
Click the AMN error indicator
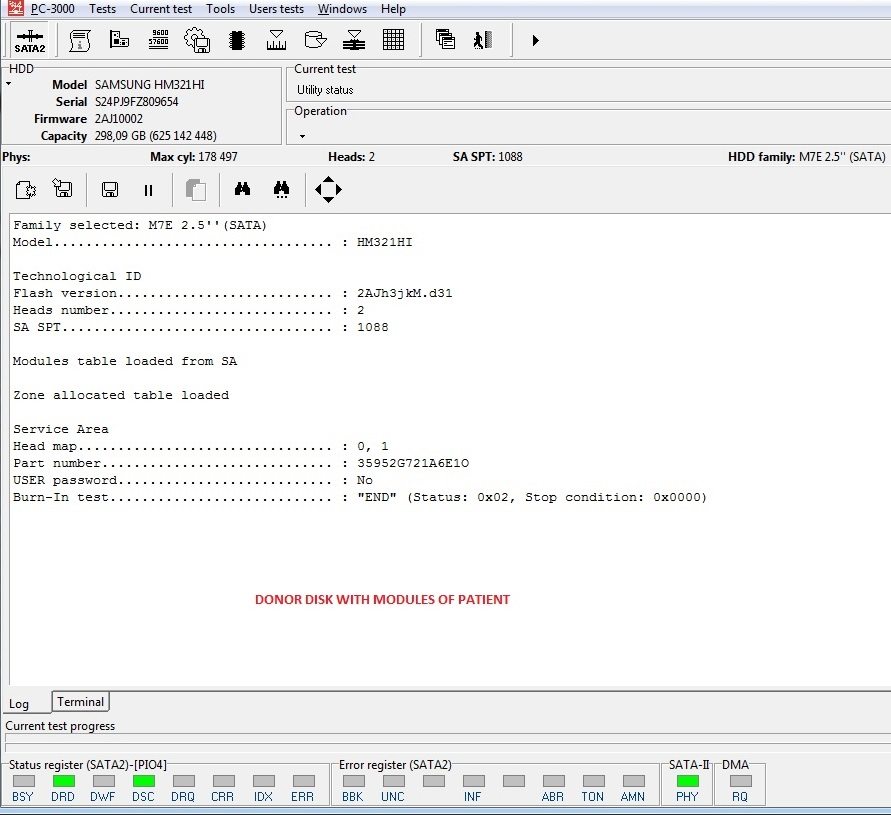(x=634, y=781)
